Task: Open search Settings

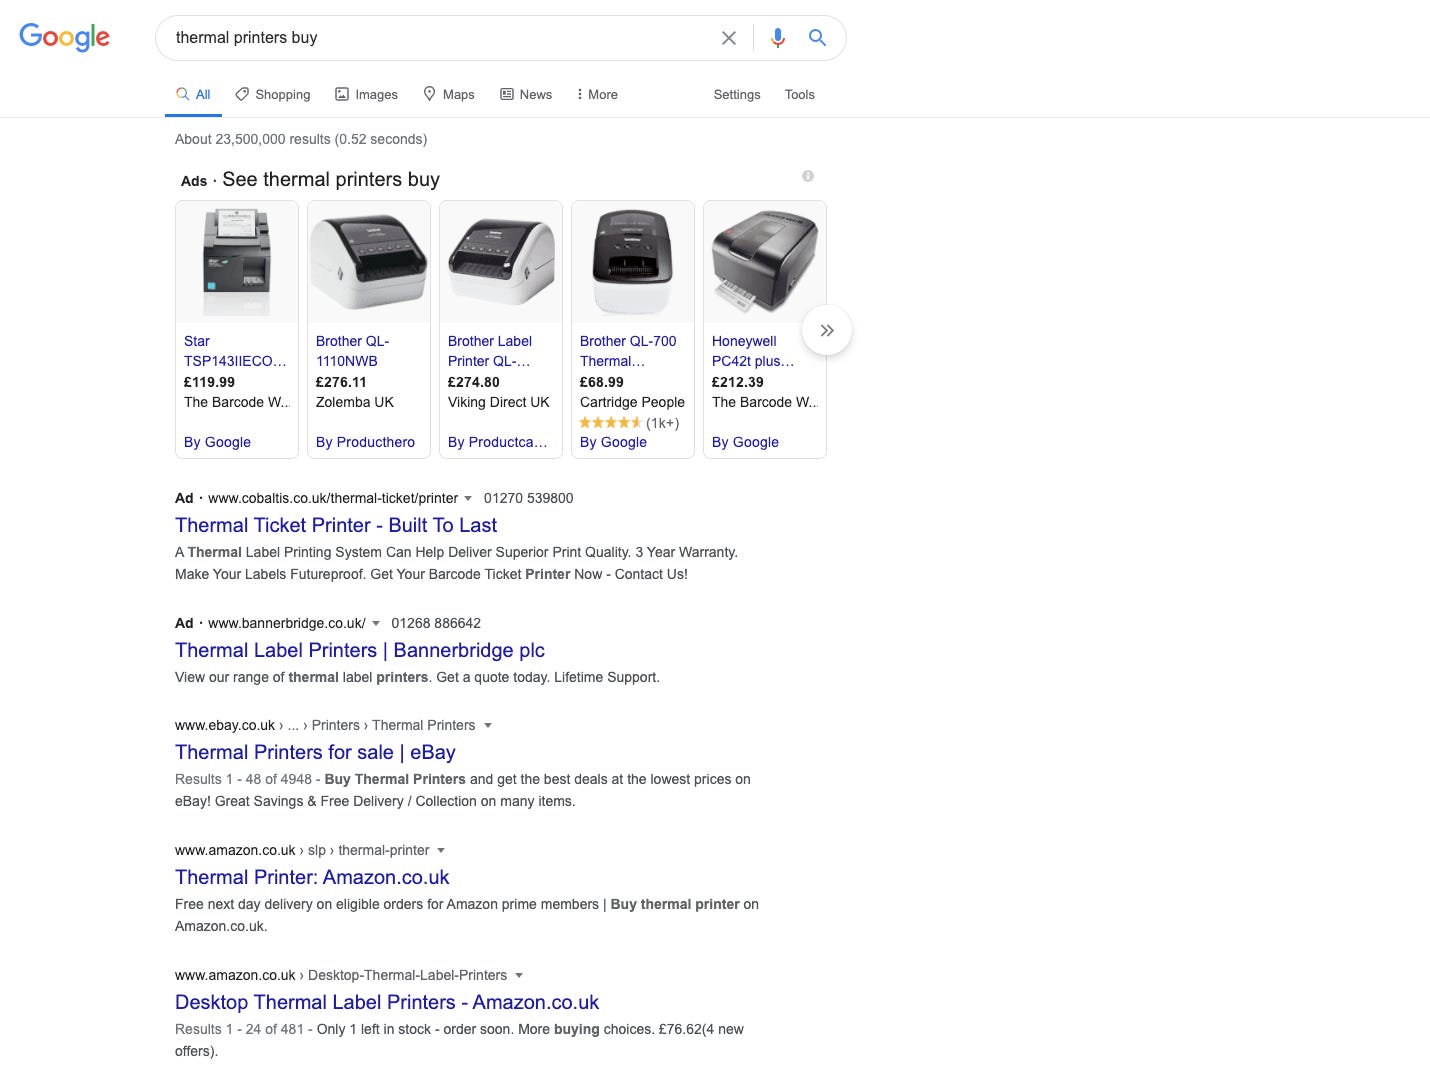Action: click(x=737, y=94)
